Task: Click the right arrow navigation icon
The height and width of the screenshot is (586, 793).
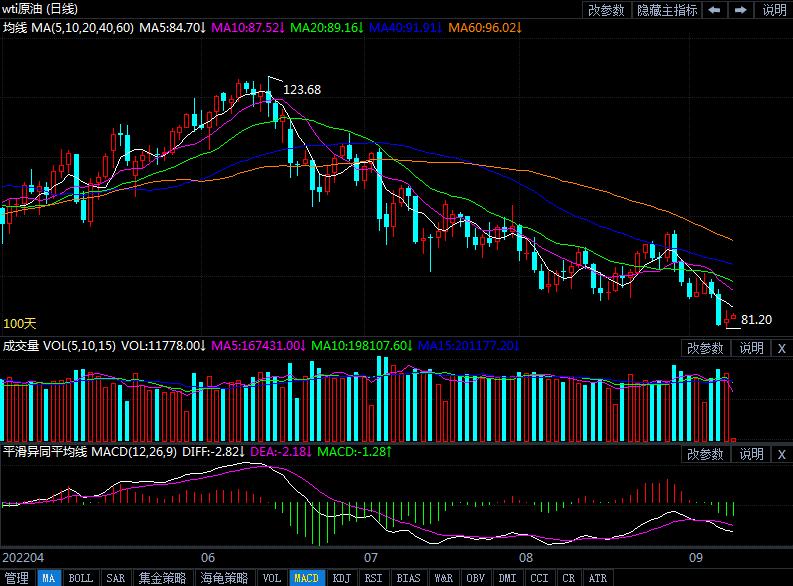Action: coord(741,10)
